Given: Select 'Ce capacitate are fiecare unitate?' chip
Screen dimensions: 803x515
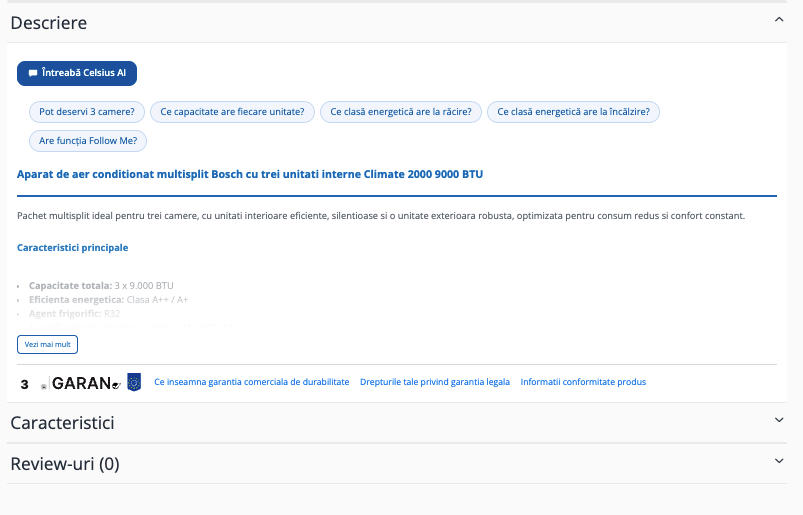Looking at the screenshot, I should 232,112.
